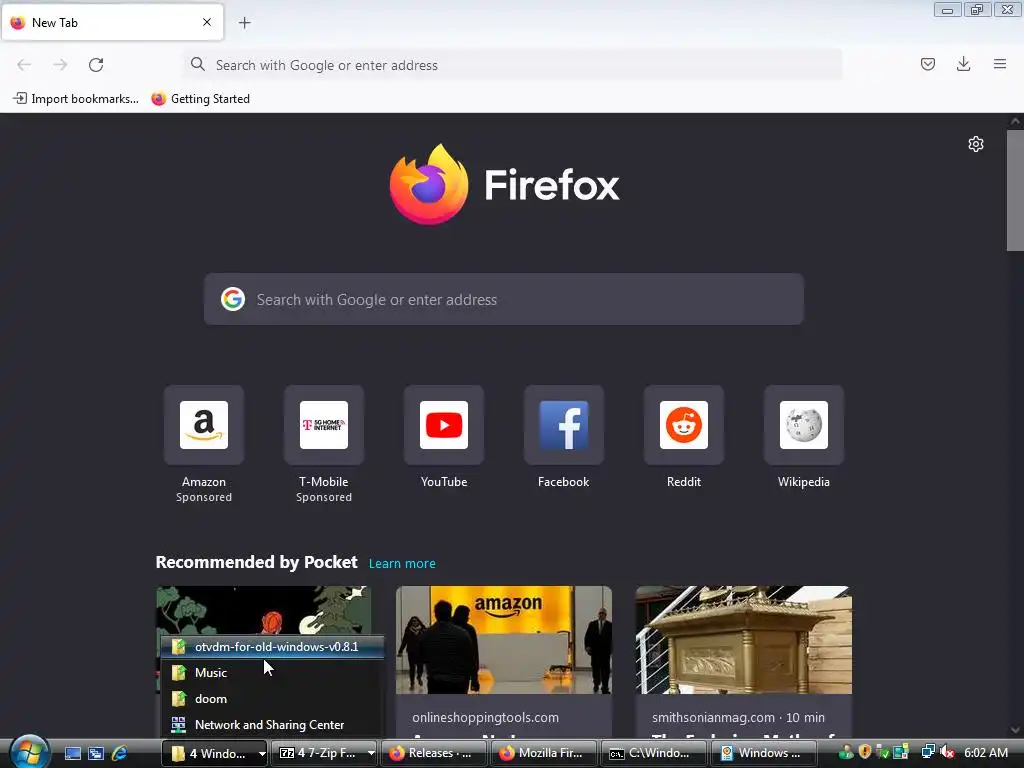
Task: Click Switch between windows quick launch icon
Action: pyautogui.click(x=96, y=753)
